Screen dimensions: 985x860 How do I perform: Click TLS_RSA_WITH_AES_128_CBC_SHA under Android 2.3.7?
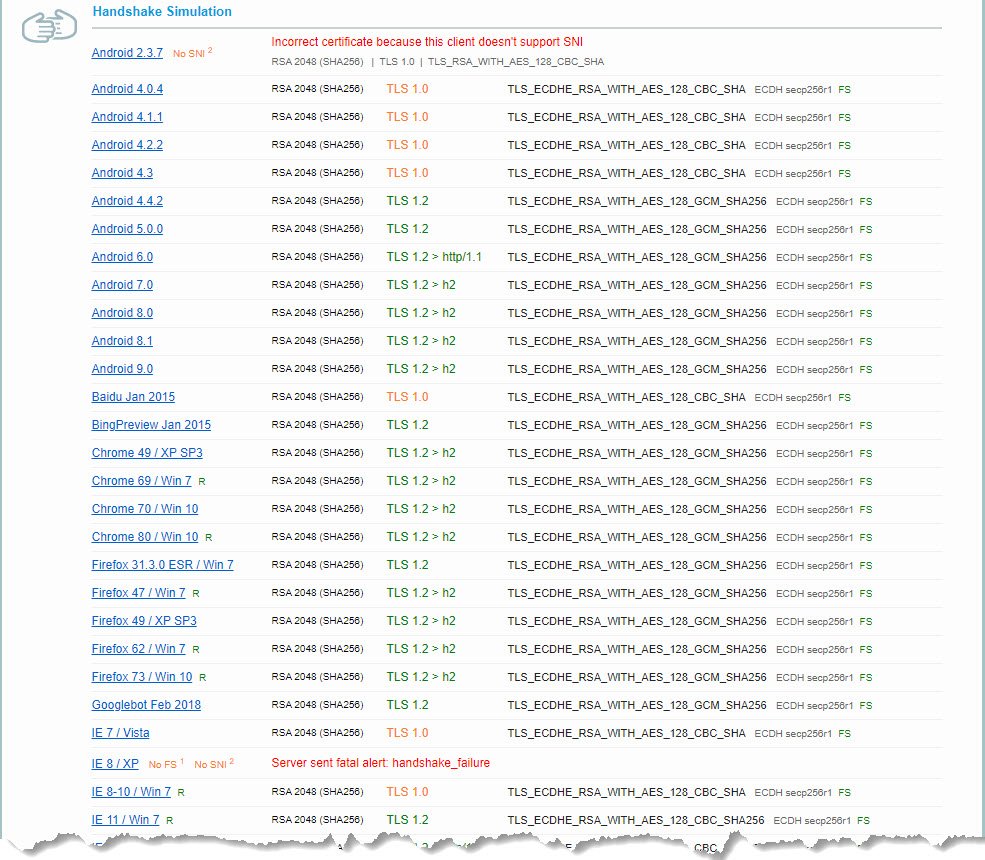[516, 62]
